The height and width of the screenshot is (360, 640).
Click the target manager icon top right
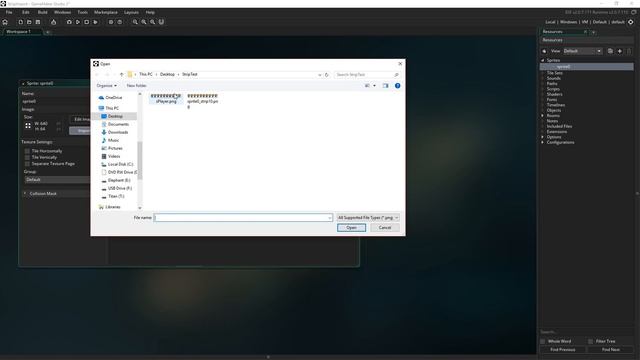631,22
